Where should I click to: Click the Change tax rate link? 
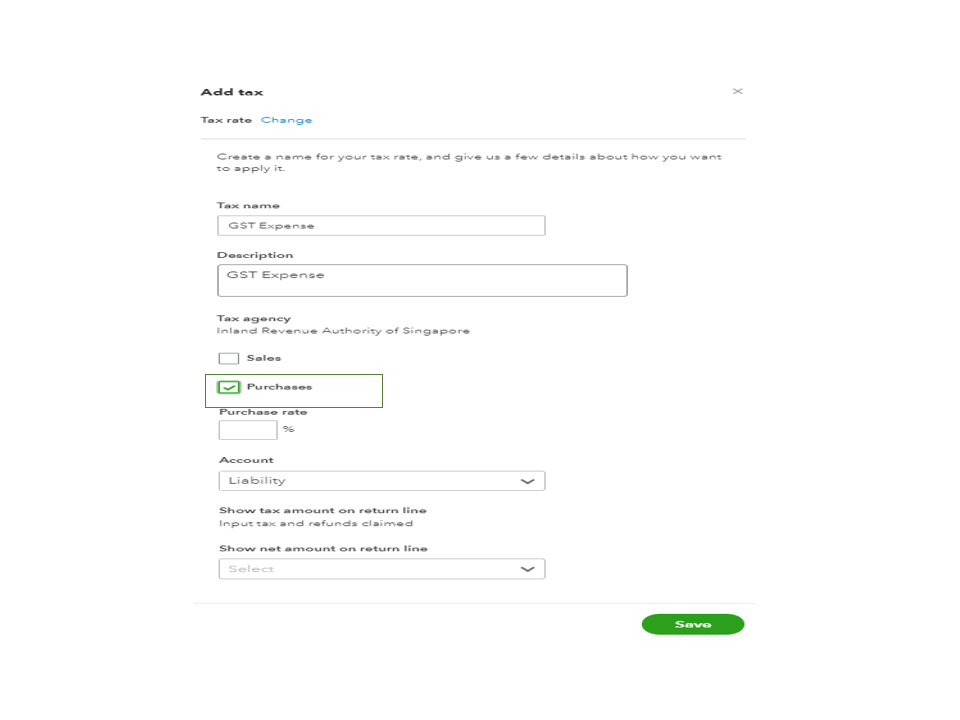pos(286,120)
